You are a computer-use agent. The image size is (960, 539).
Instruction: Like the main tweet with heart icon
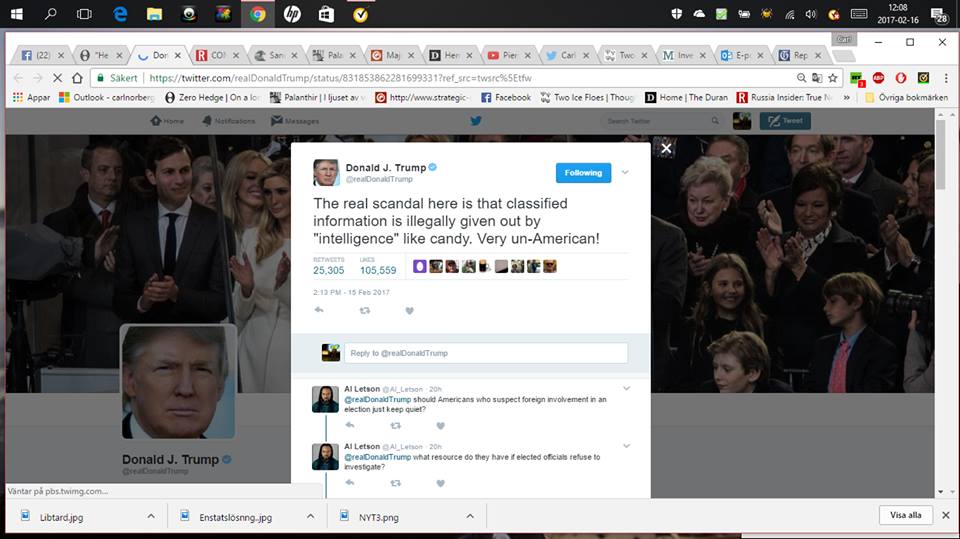tap(409, 311)
